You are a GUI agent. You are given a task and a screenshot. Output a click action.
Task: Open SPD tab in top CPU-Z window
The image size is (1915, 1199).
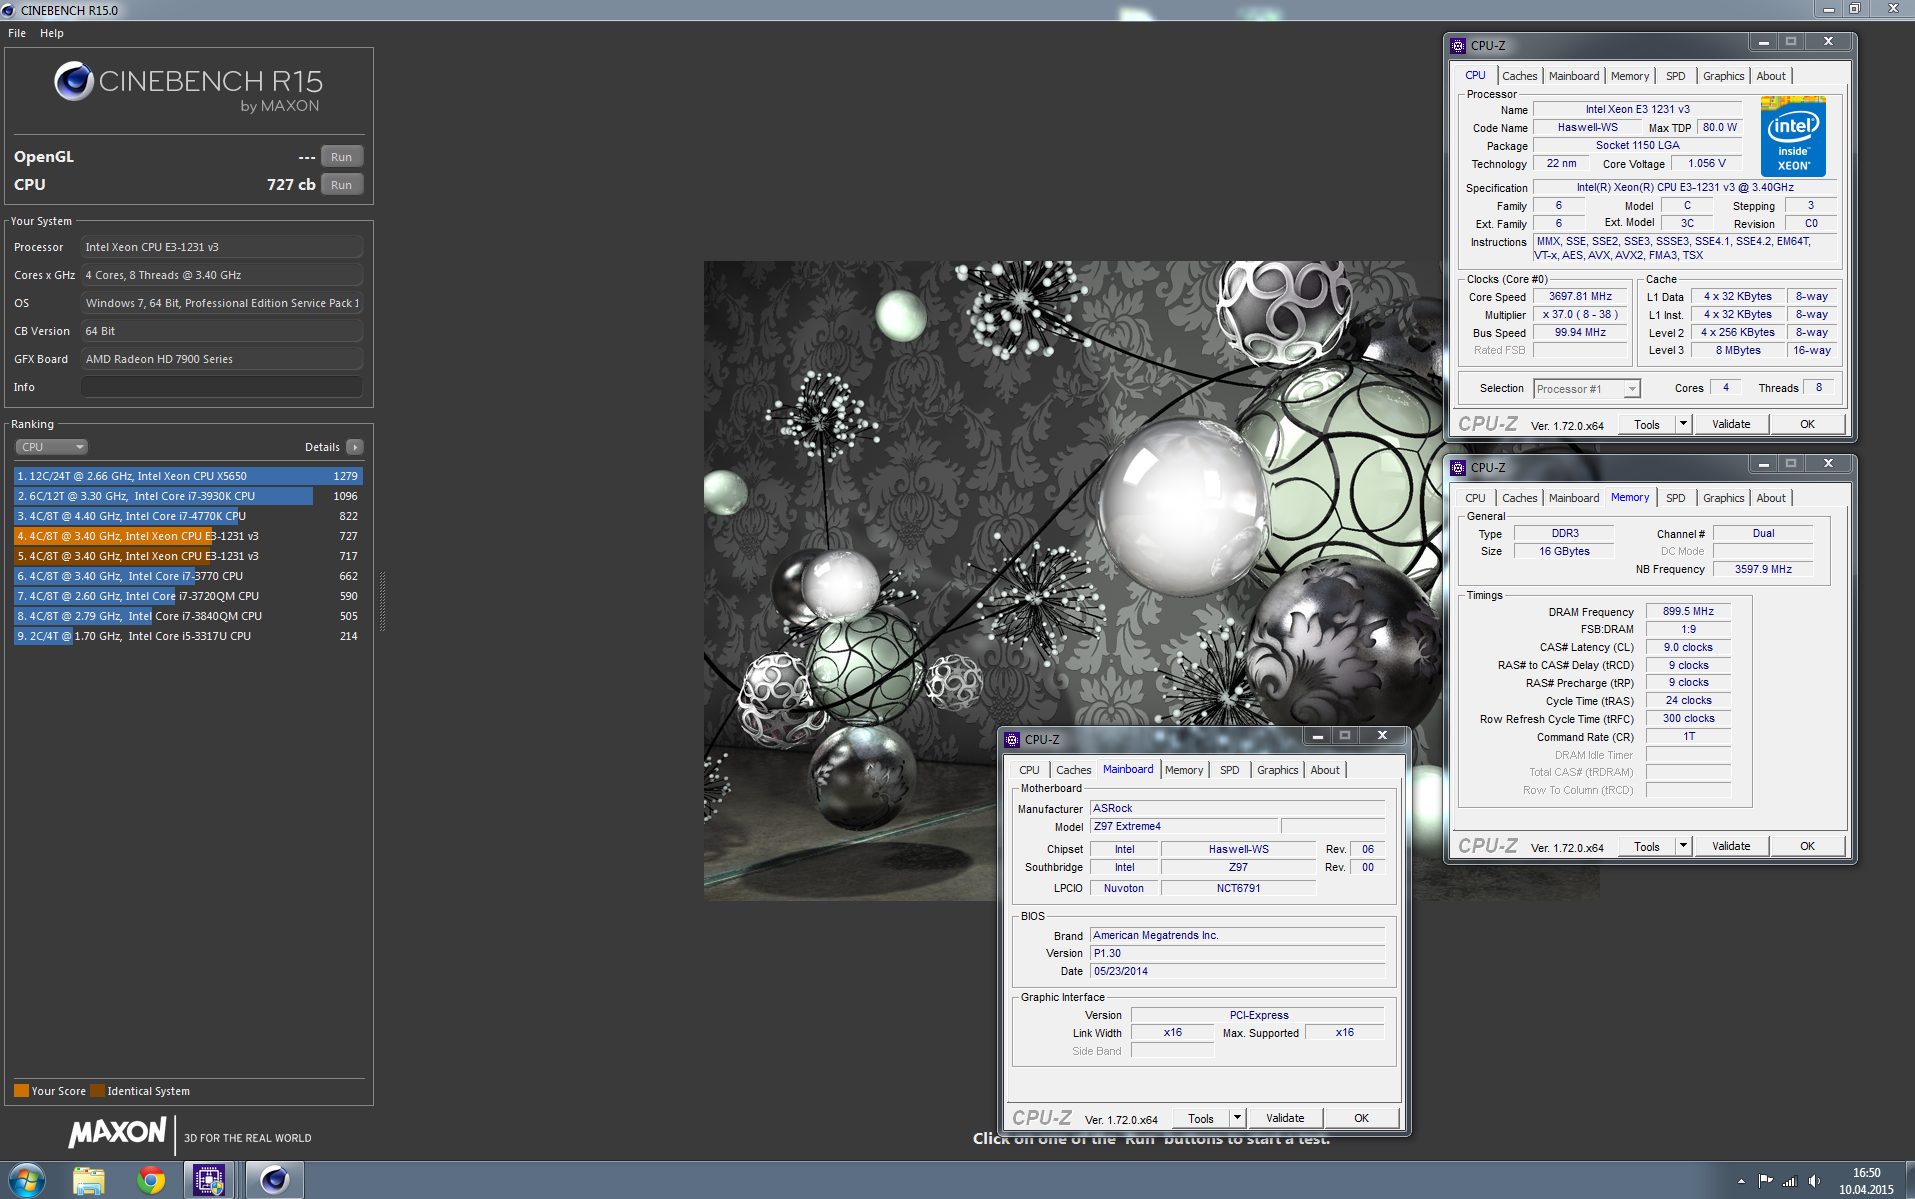[1675, 76]
